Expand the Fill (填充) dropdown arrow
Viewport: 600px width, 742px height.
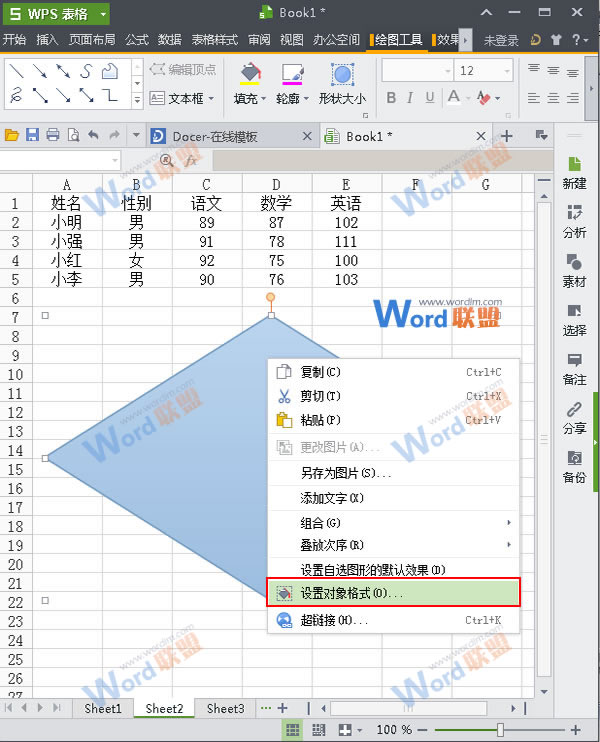point(264,99)
